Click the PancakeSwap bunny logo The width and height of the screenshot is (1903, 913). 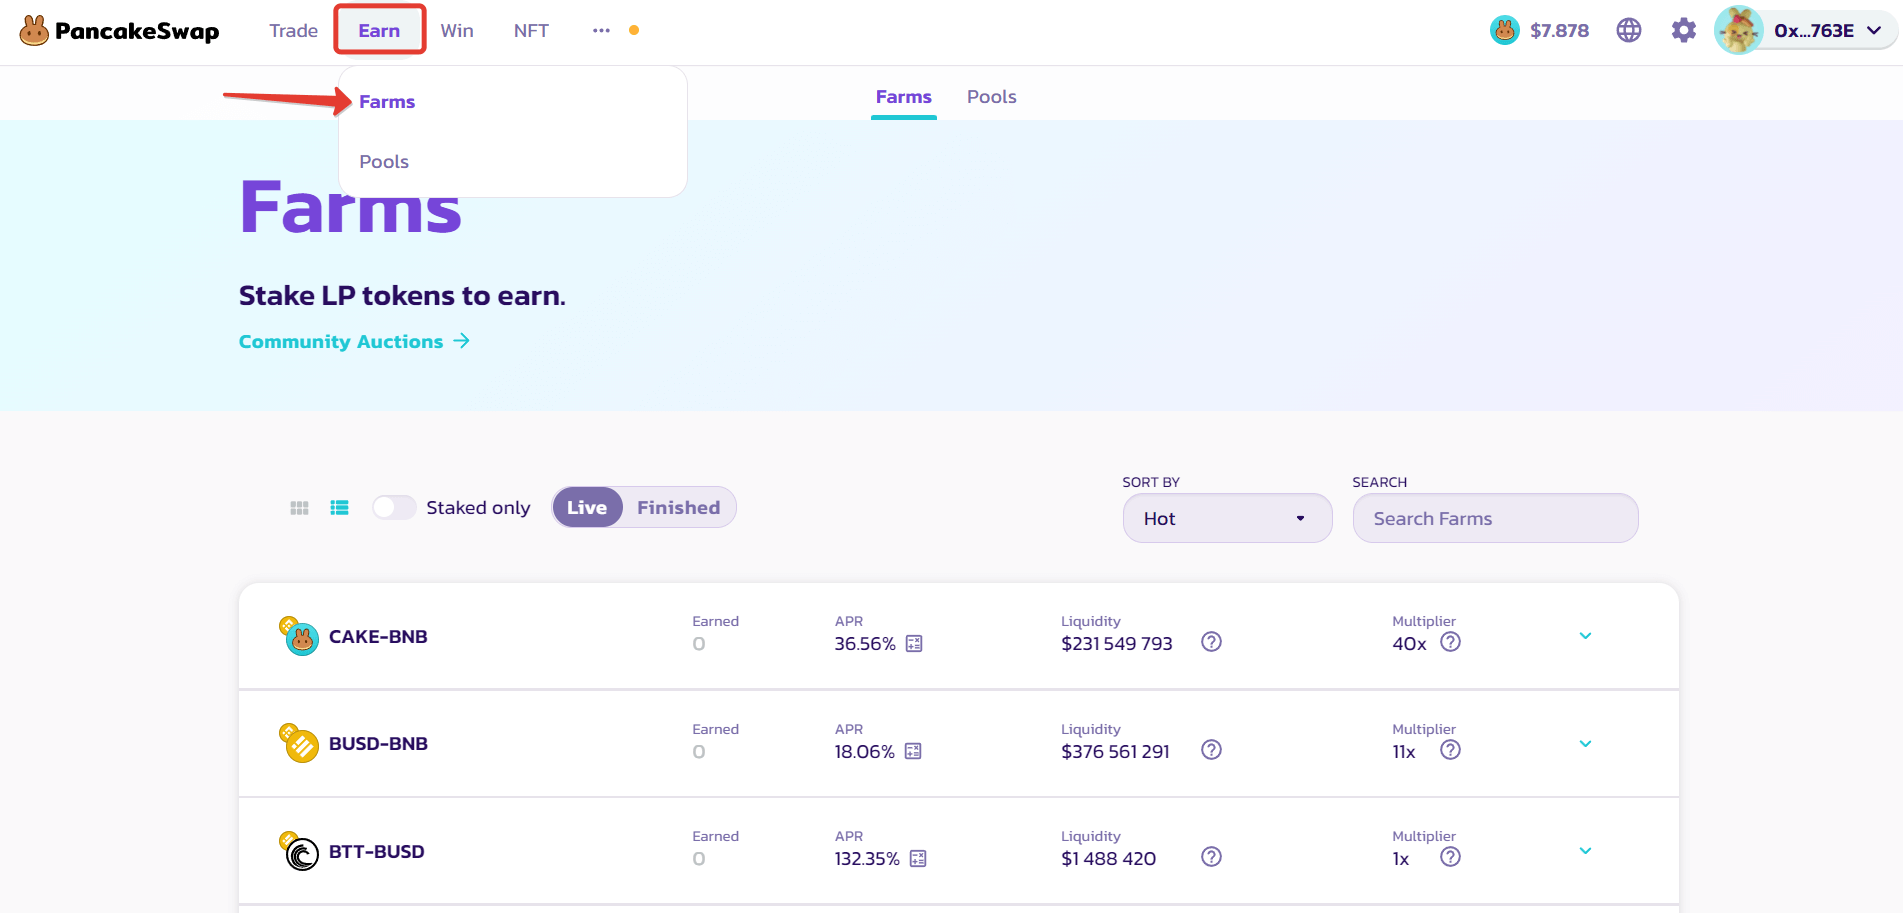pyautogui.click(x=34, y=31)
